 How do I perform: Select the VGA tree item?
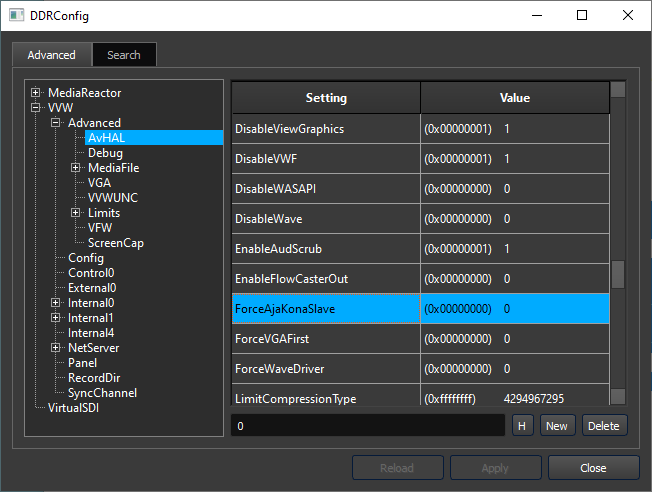tap(99, 183)
